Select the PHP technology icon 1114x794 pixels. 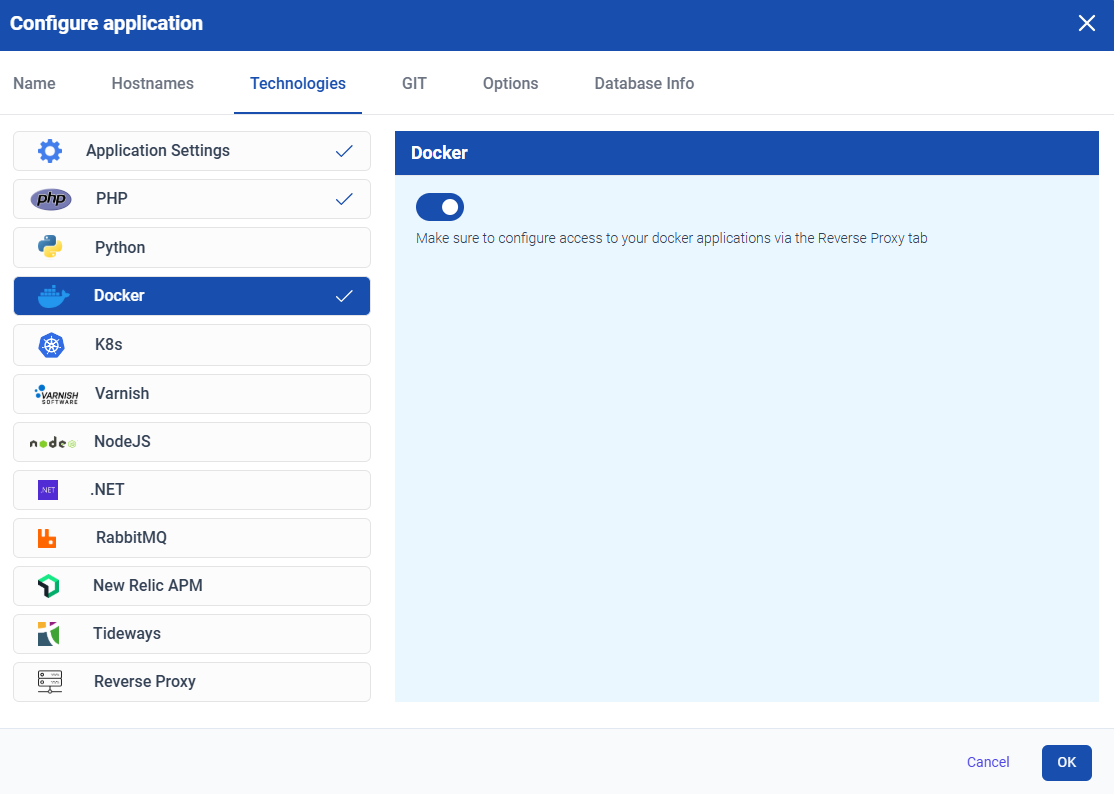tap(50, 198)
